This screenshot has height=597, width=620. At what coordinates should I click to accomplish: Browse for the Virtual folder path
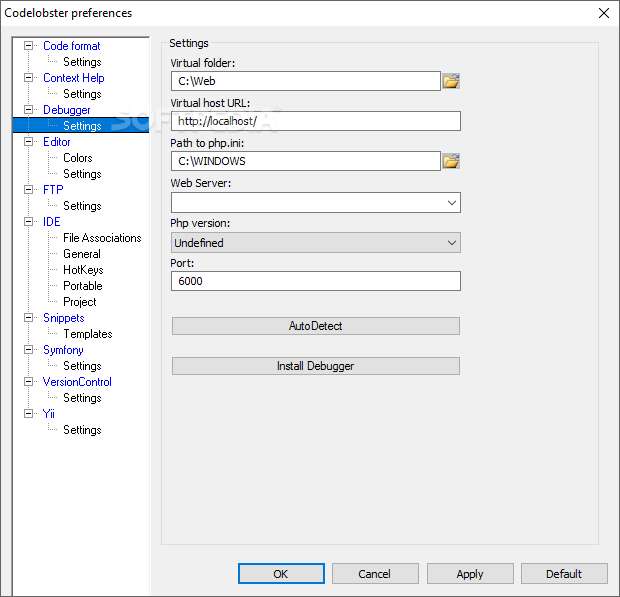point(451,81)
